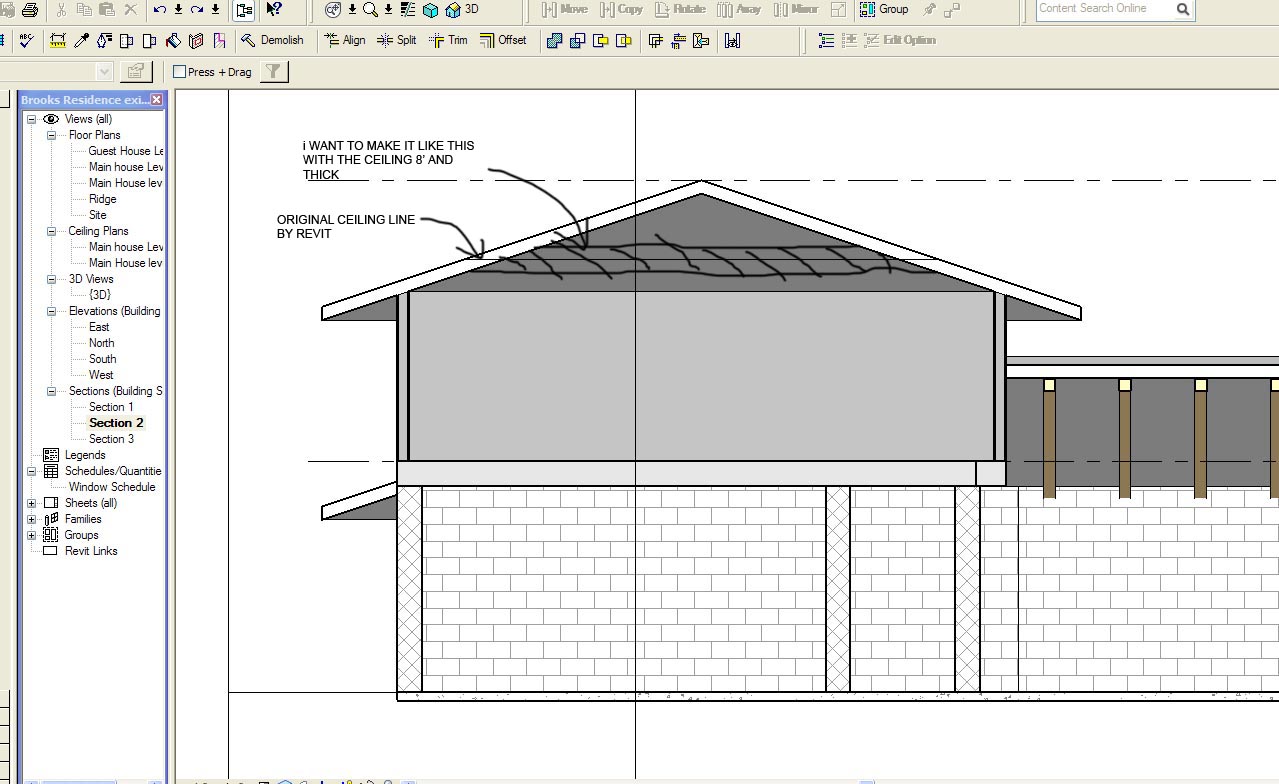This screenshot has width=1279, height=784.
Task: Click the Content Search magnifier button
Action: pyautogui.click(x=1183, y=10)
